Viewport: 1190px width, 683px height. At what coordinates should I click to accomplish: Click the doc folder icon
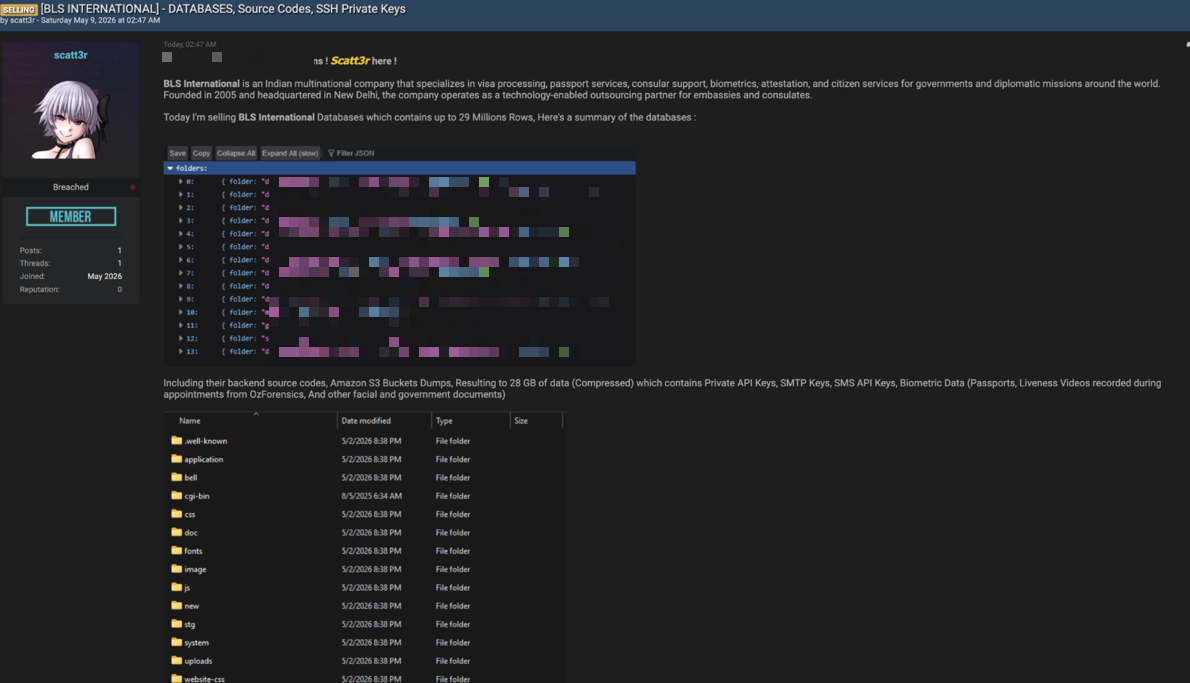click(x=177, y=532)
